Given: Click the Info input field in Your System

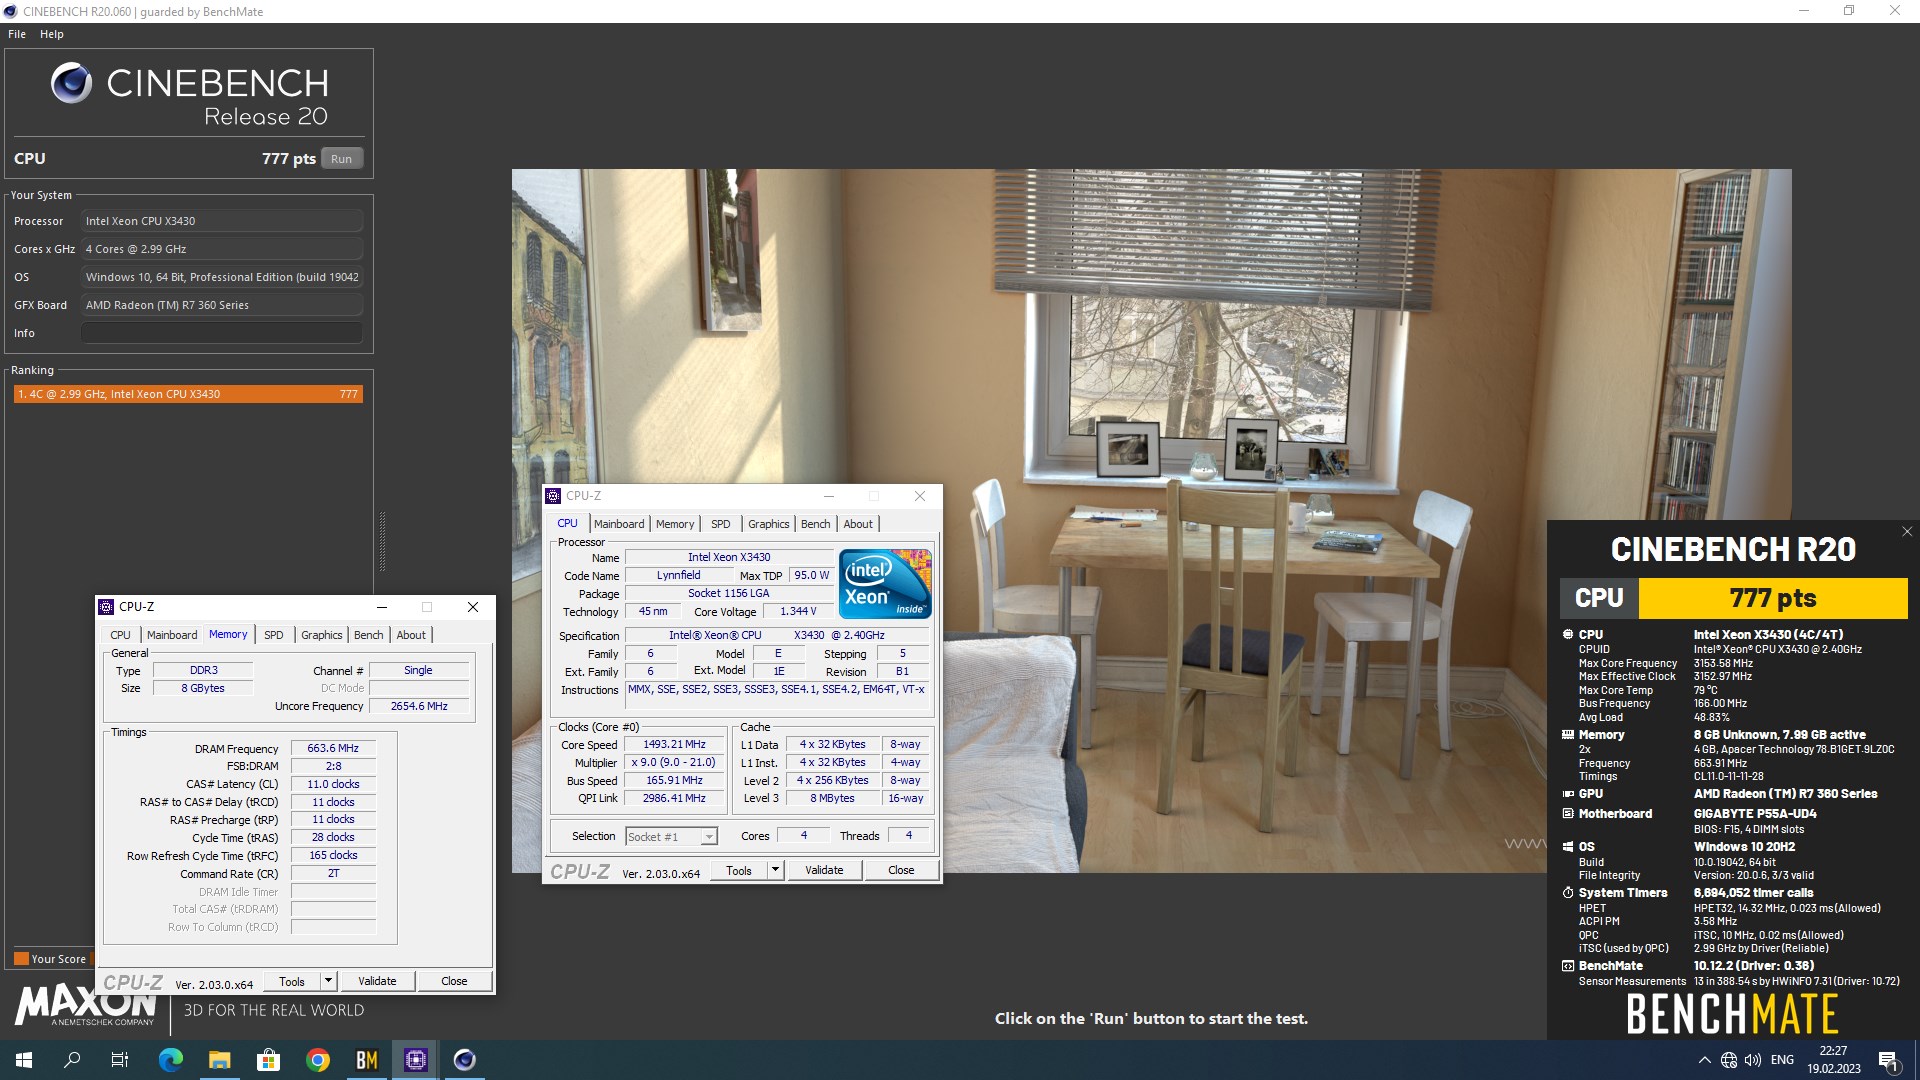Looking at the screenshot, I should coord(222,333).
